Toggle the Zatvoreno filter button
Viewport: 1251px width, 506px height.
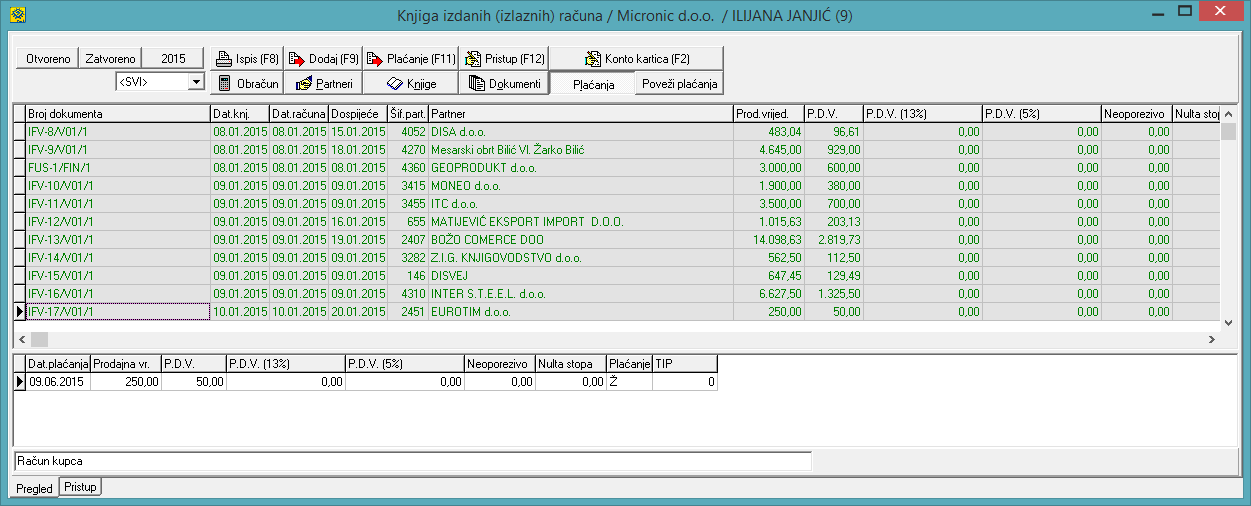(110, 59)
